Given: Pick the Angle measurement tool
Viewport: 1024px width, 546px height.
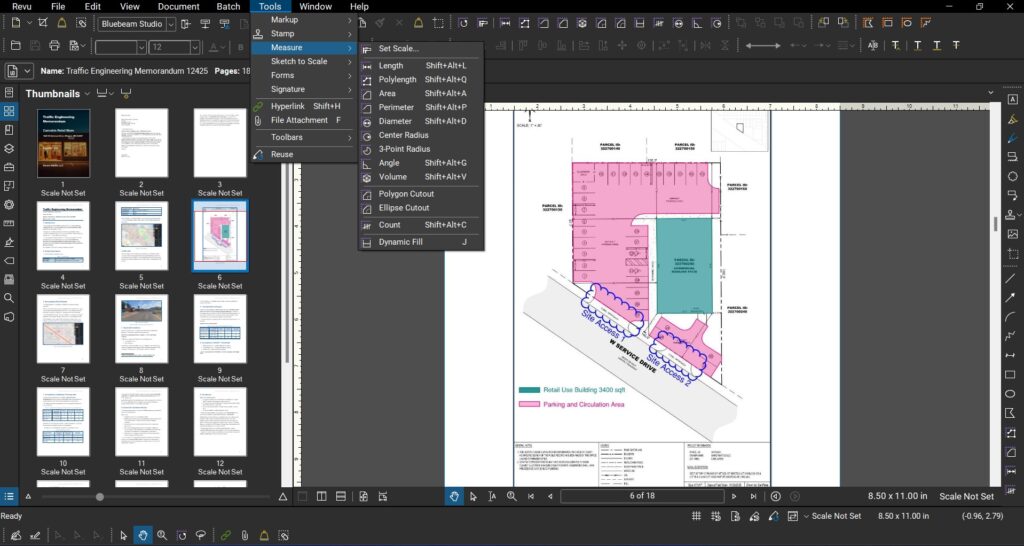Looking at the screenshot, I should click(421, 163).
